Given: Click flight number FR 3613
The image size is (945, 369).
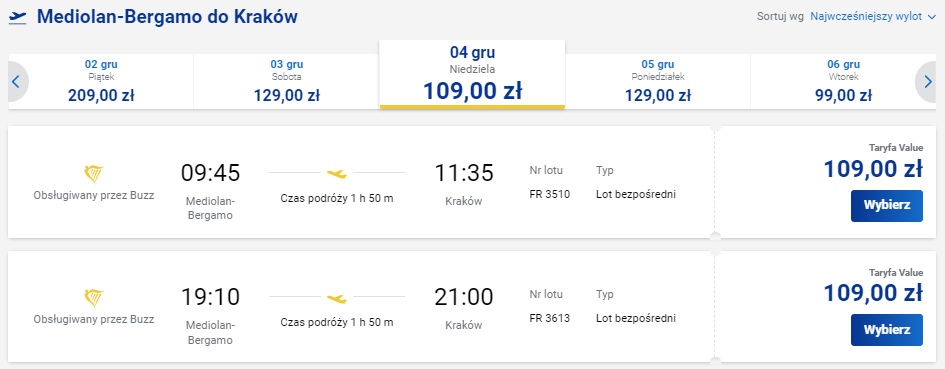Looking at the screenshot, I should (549, 318).
